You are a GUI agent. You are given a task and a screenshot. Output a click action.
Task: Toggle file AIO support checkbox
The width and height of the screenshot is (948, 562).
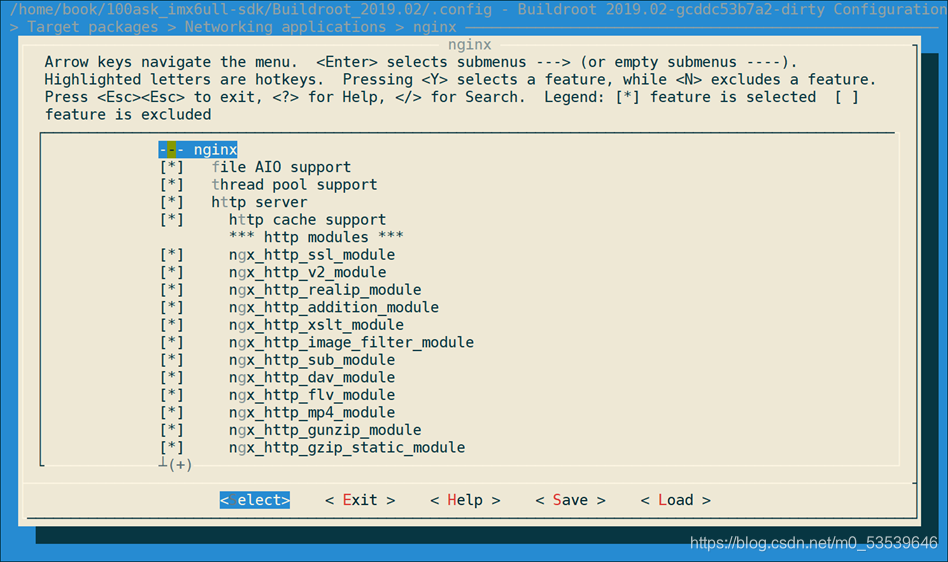(x=172, y=167)
